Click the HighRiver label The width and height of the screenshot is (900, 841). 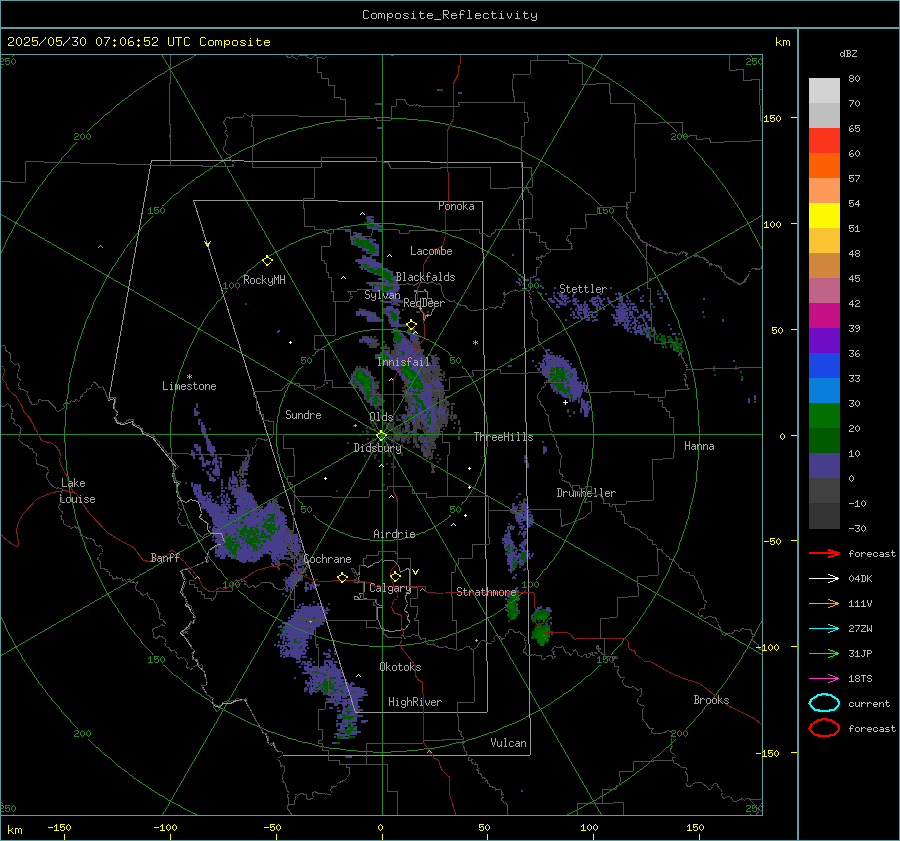point(415,702)
